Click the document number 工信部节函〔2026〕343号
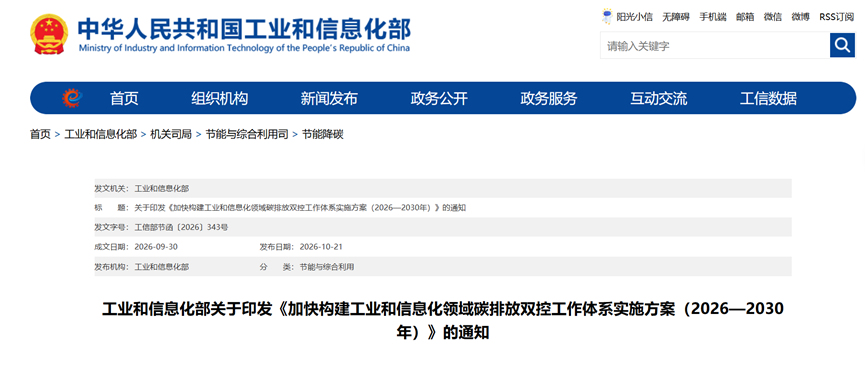Screen dimensions: 865x367 (181, 227)
